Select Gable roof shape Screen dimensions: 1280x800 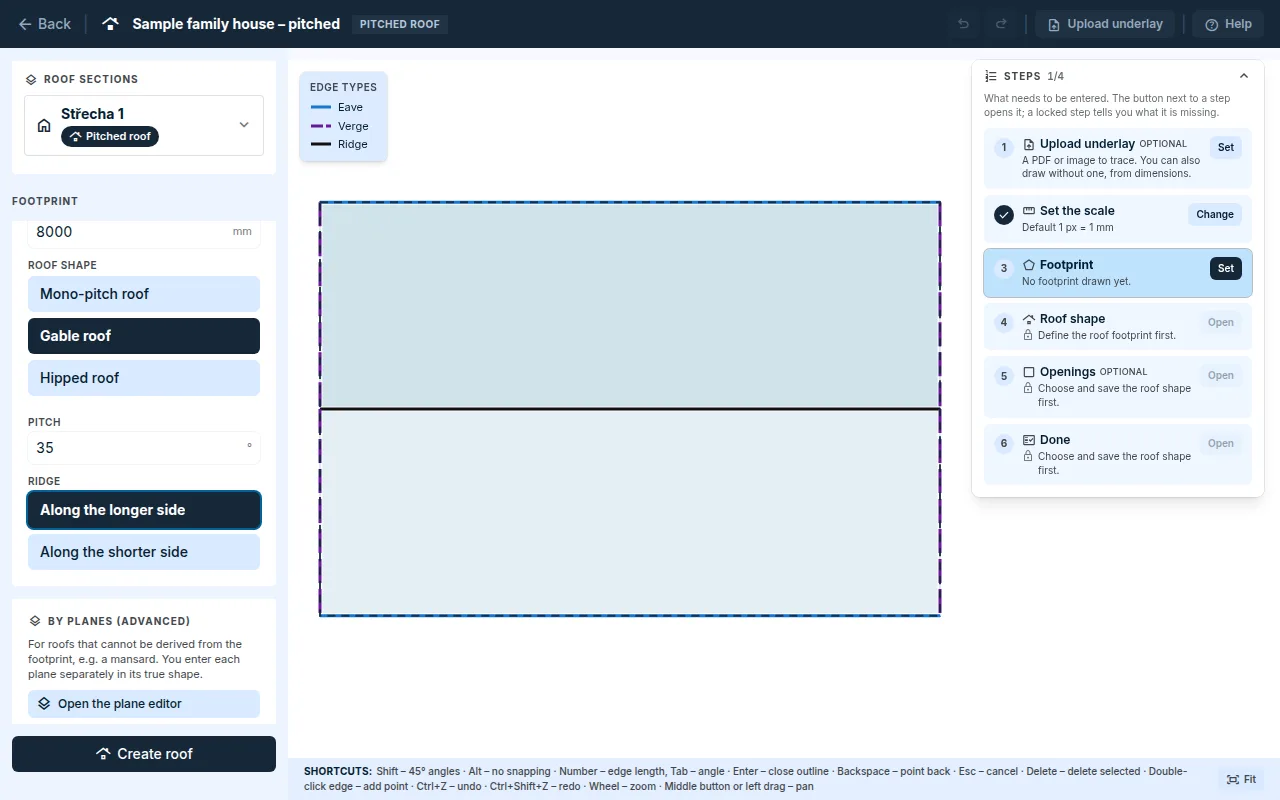click(144, 336)
